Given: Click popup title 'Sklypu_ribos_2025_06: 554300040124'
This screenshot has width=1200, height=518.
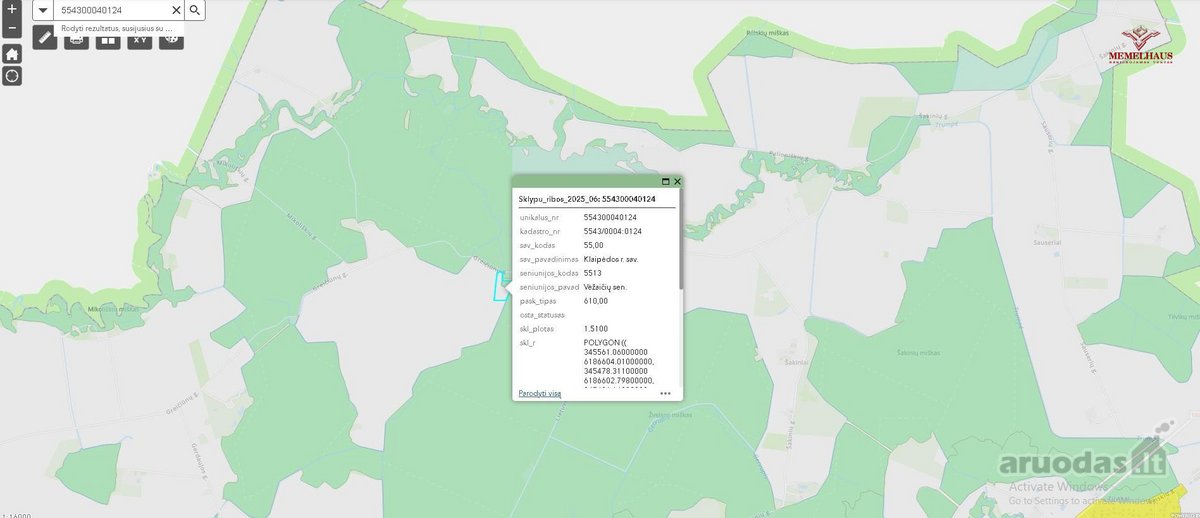Looking at the screenshot, I should (587, 199).
